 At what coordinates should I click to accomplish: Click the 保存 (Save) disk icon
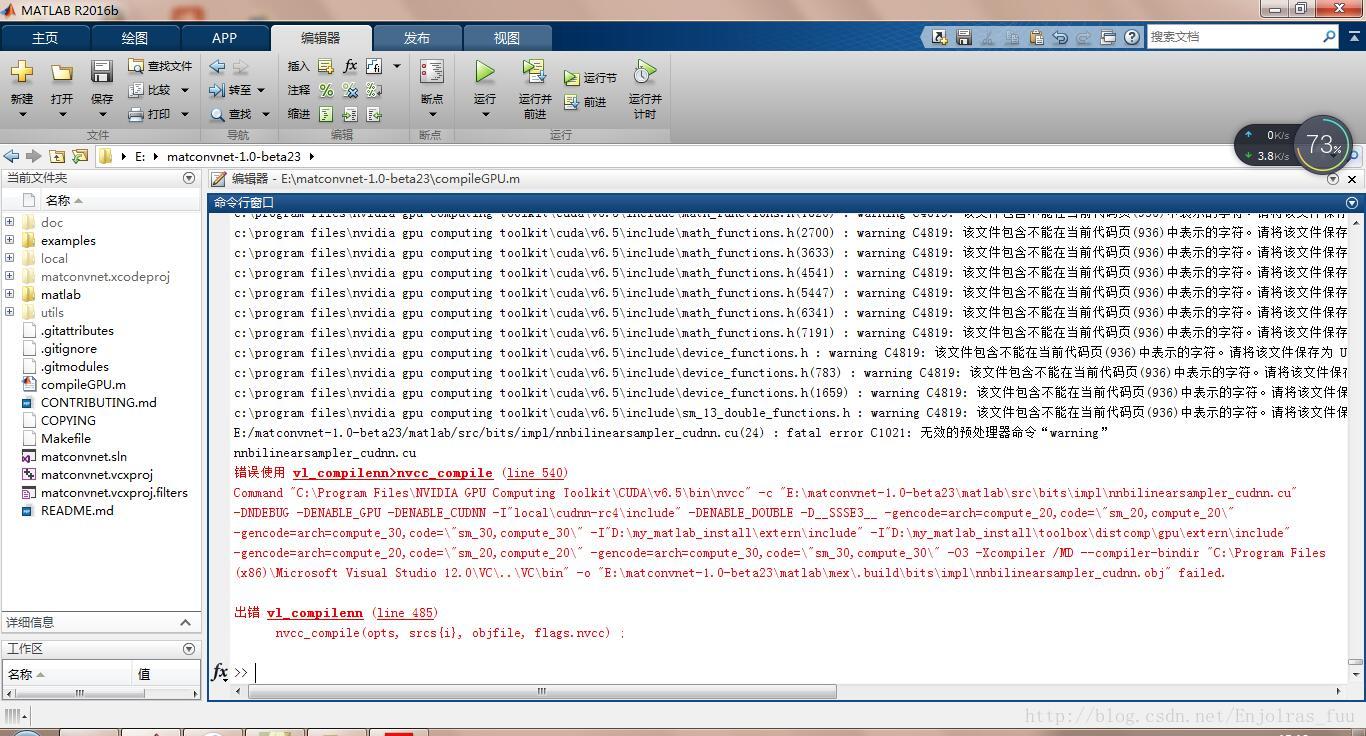click(102, 72)
